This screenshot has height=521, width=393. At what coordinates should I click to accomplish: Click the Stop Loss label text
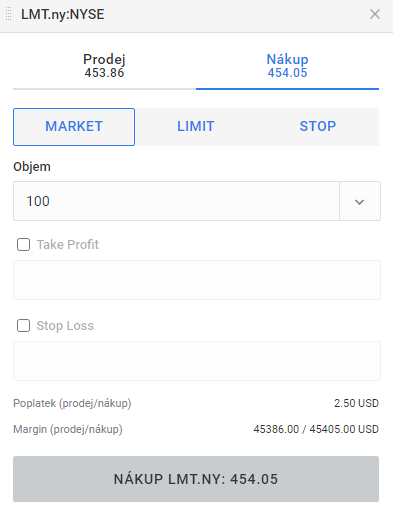pos(65,326)
